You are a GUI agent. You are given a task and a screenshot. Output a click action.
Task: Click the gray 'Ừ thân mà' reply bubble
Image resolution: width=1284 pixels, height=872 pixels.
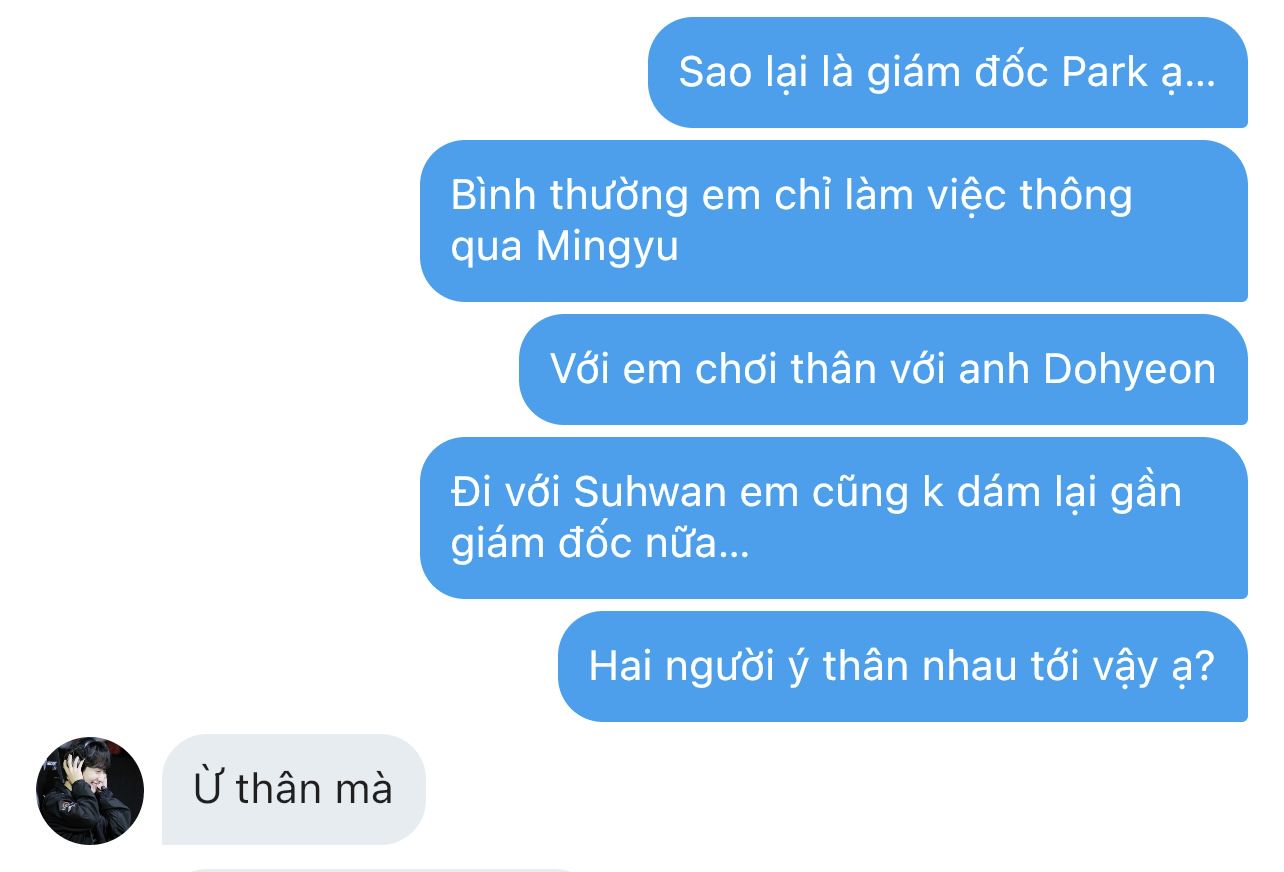click(294, 790)
